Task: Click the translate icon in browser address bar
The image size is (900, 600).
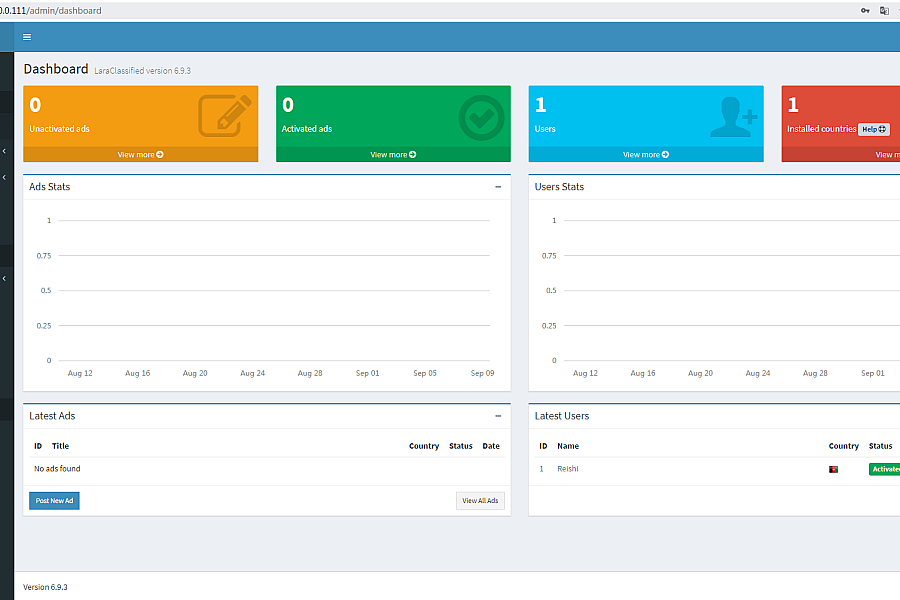Action: coord(885,11)
